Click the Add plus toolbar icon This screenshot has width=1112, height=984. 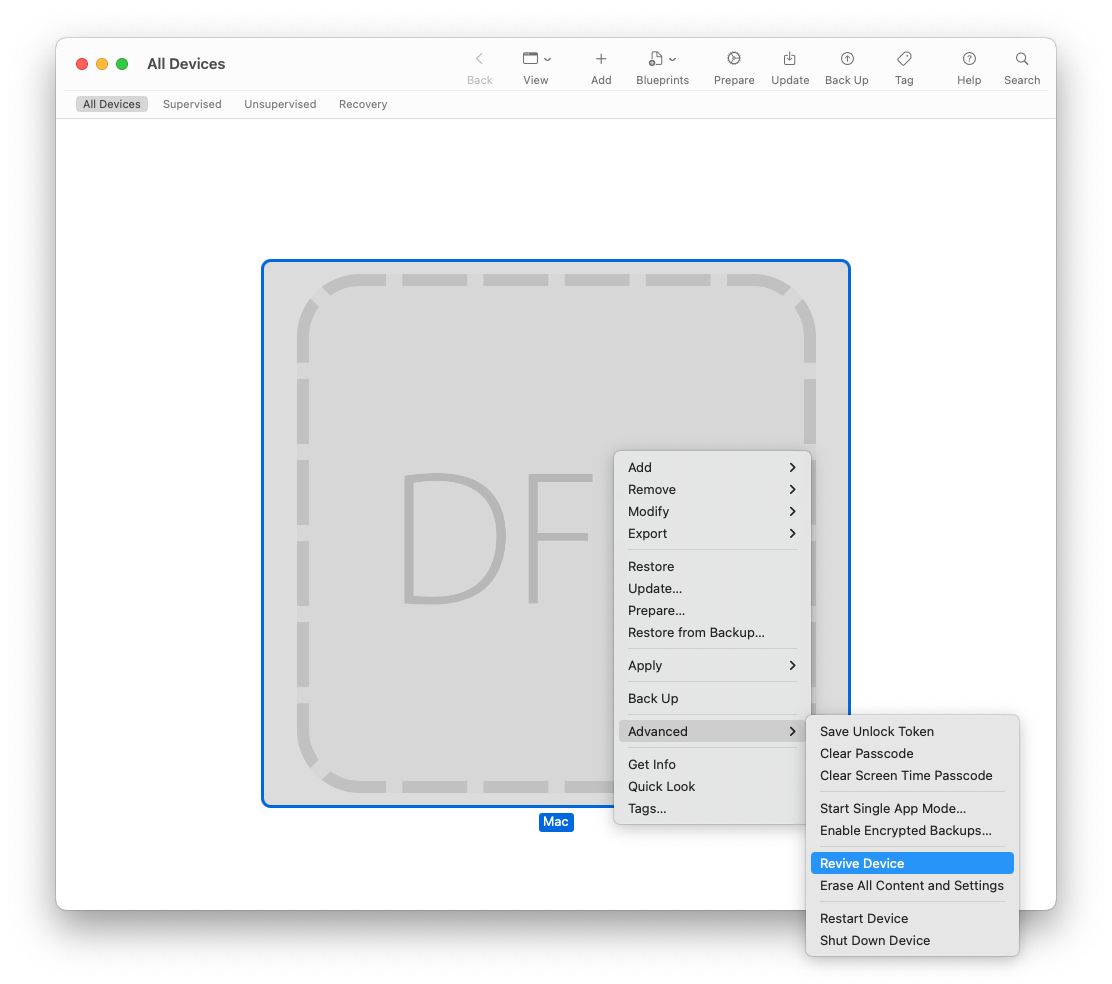pyautogui.click(x=601, y=59)
